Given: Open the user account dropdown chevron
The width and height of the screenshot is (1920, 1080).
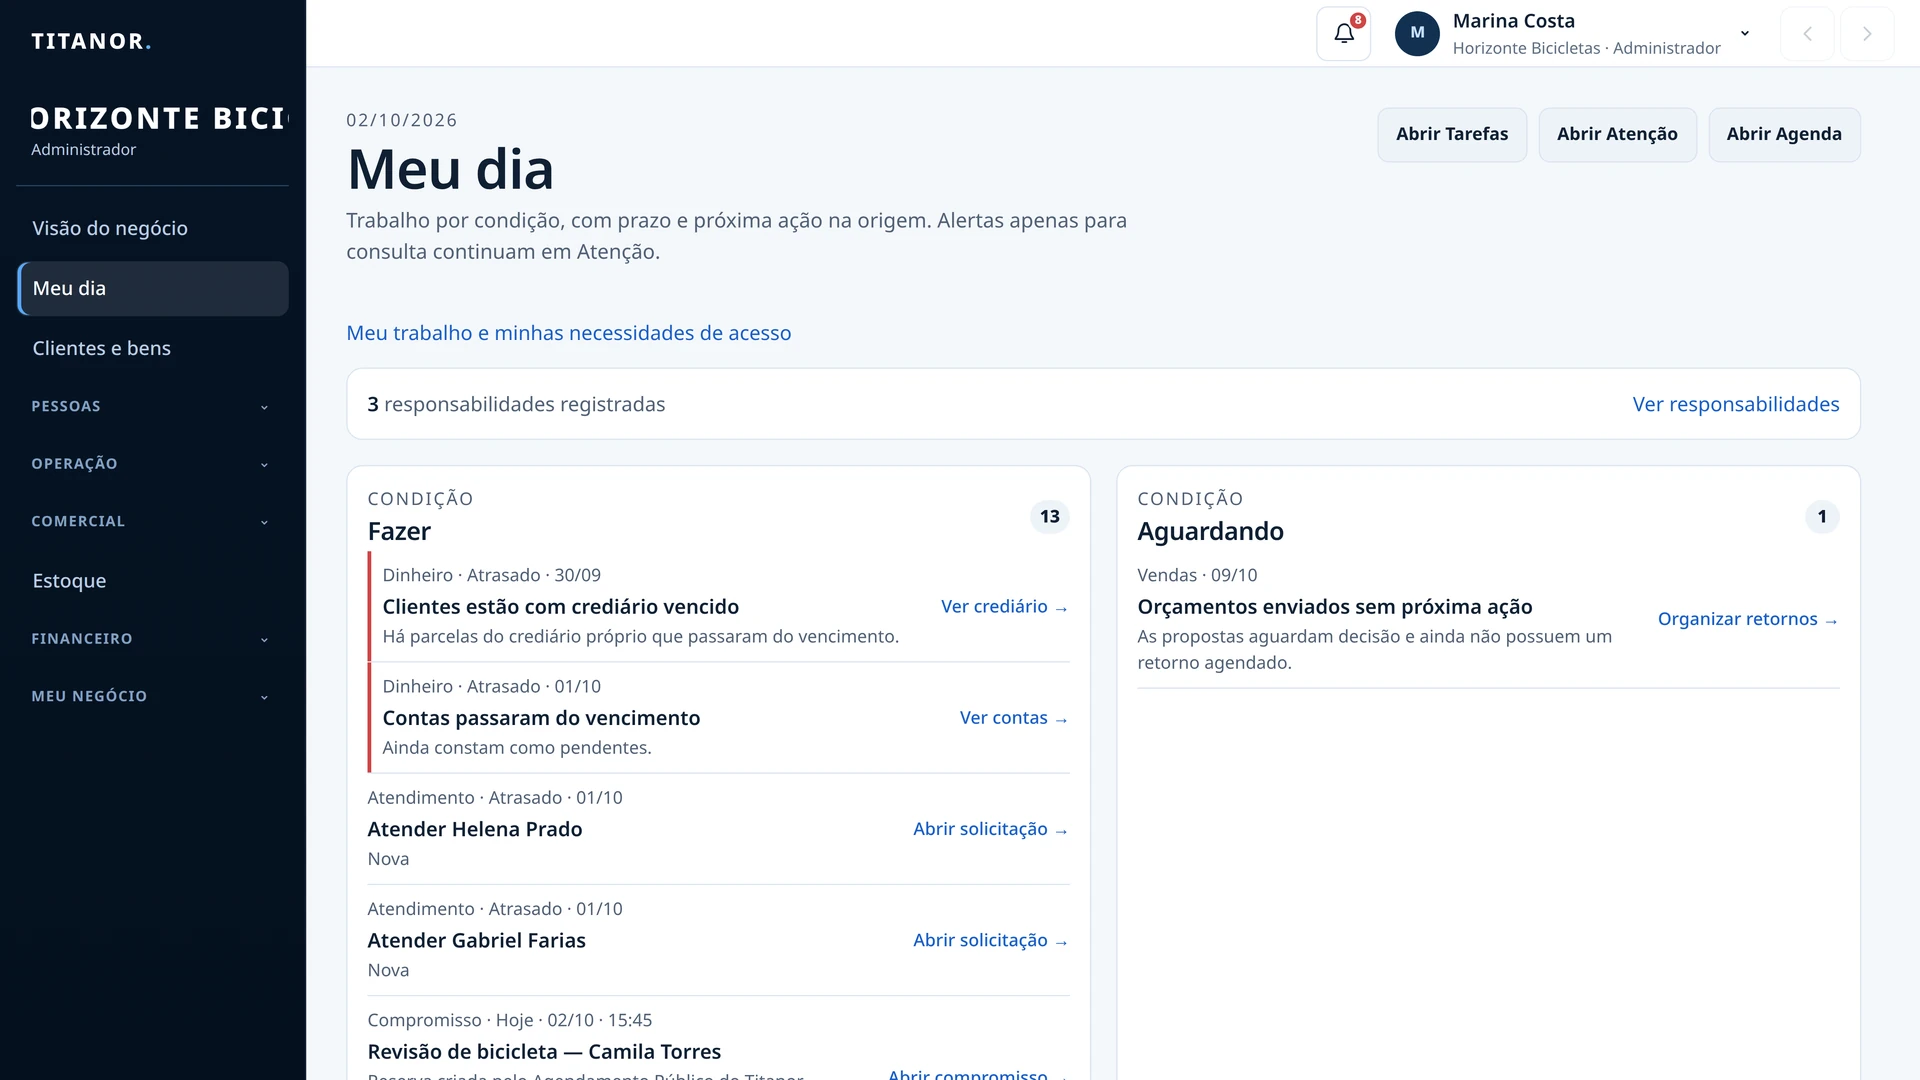Looking at the screenshot, I should [1745, 33].
